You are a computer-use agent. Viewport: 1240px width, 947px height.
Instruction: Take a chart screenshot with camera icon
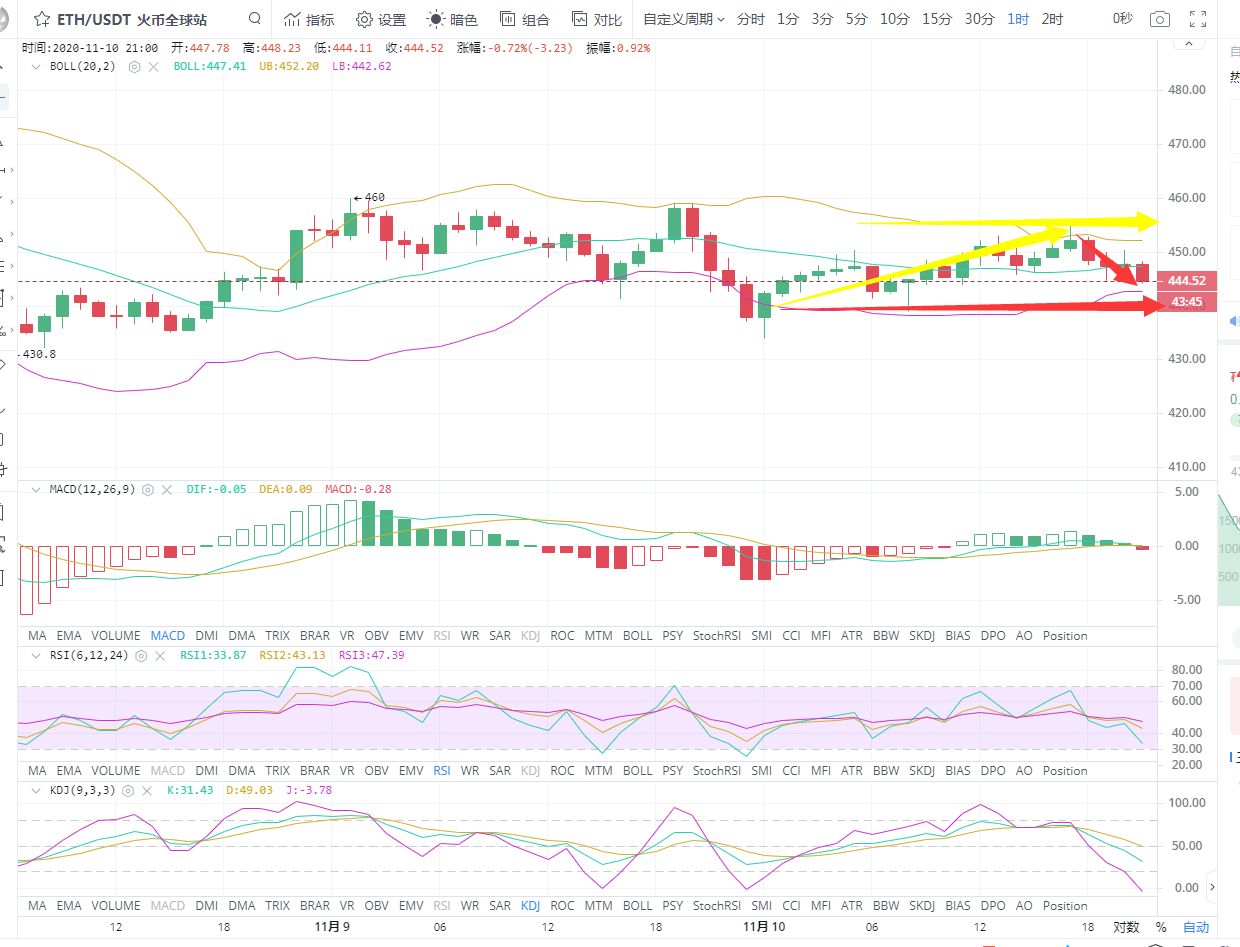click(x=1159, y=19)
